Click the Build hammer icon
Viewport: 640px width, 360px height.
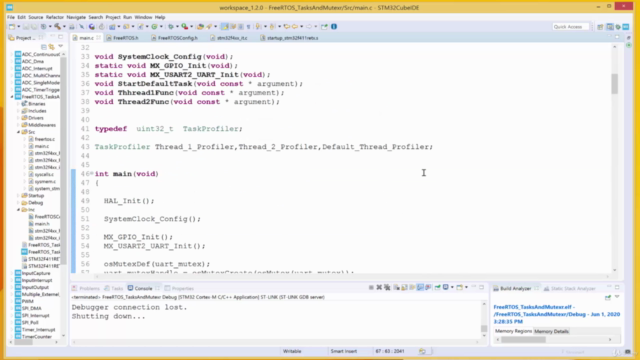pos(58,27)
